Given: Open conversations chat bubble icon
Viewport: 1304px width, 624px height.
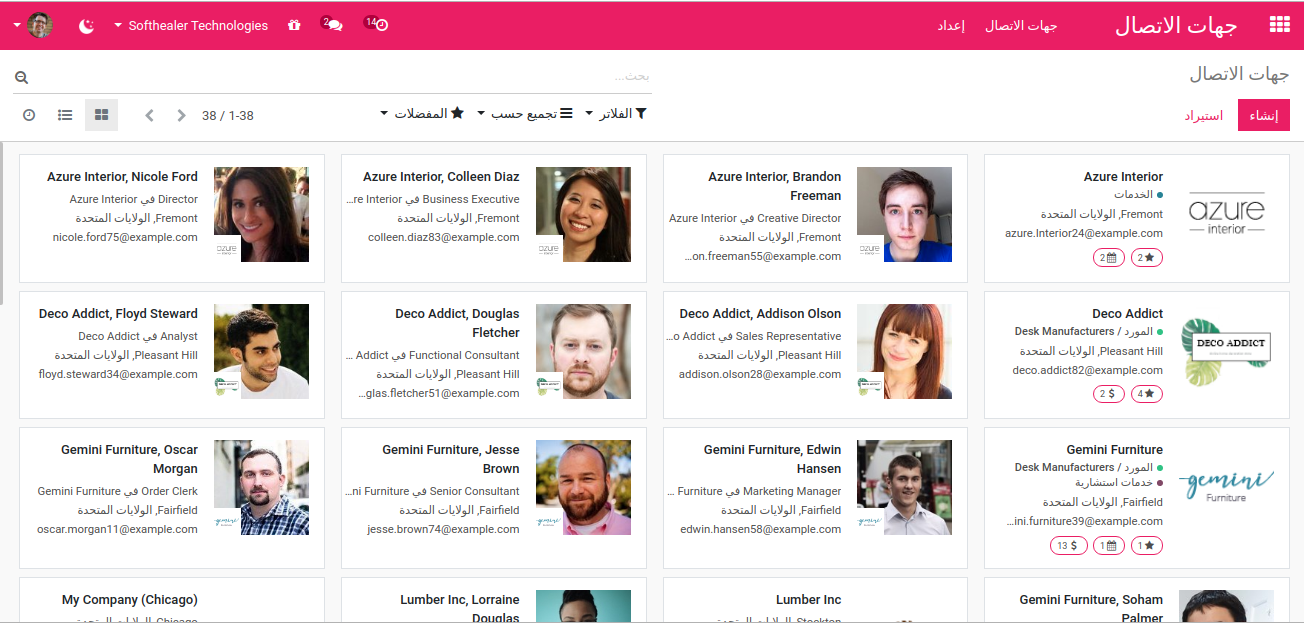Looking at the screenshot, I should click(332, 24).
